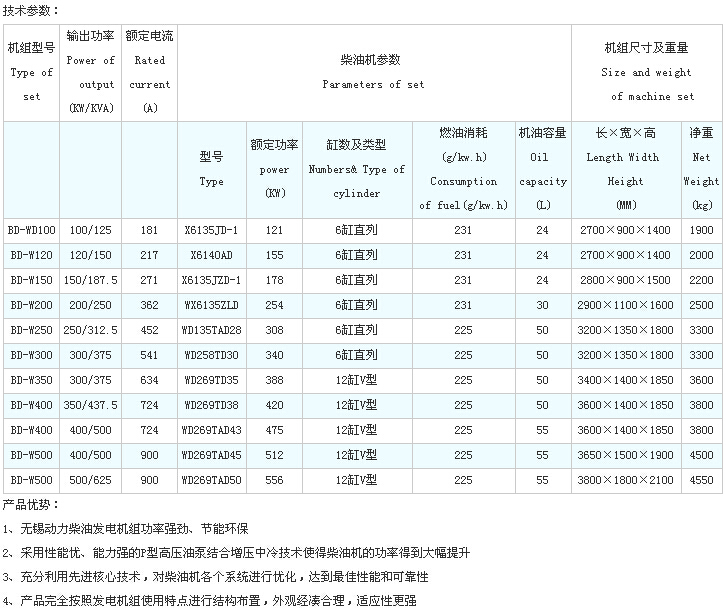726x611 pixels.
Task: Click the 3800×1800×2100 dimensions cell
Action: pos(627,481)
